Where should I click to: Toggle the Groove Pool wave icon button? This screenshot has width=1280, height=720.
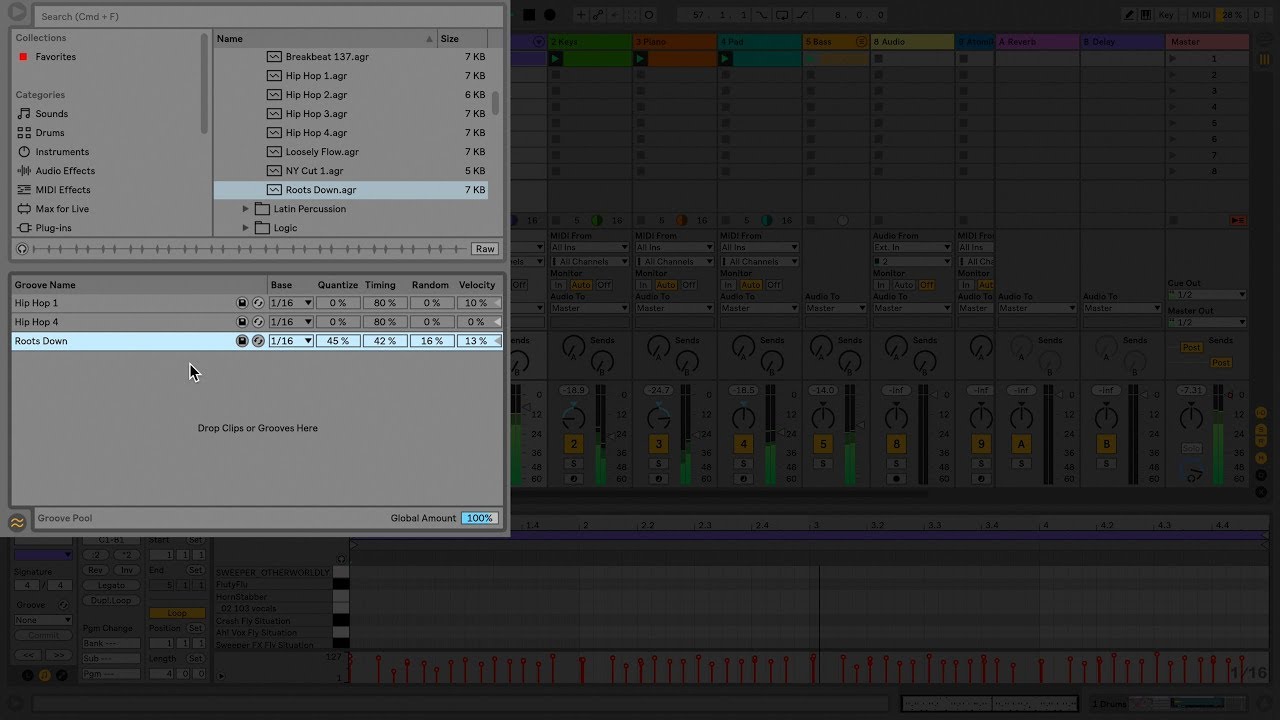[17, 521]
